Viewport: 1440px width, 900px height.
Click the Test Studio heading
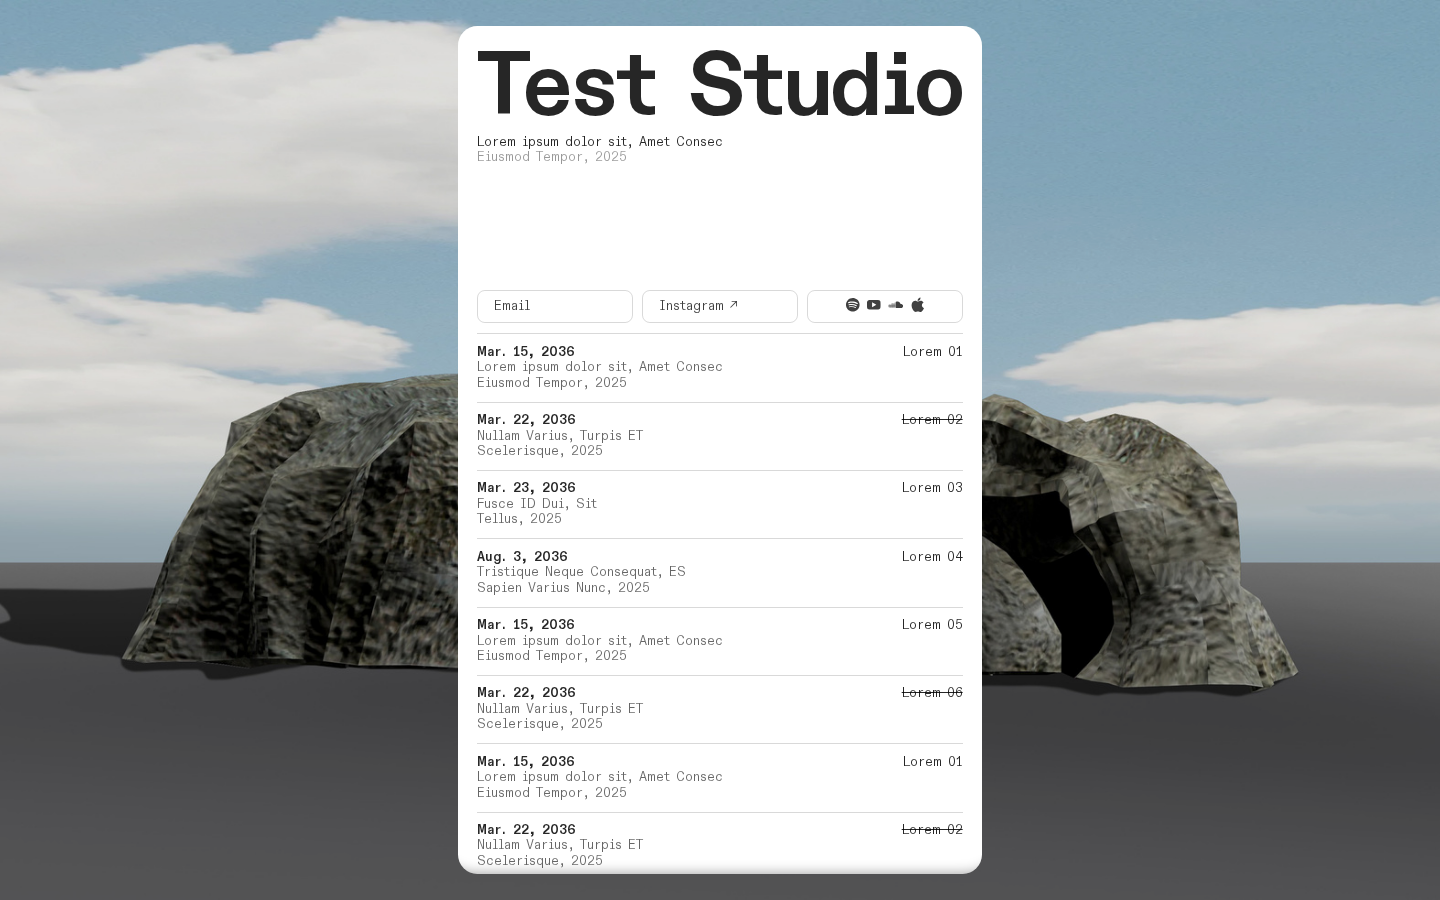coord(720,84)
